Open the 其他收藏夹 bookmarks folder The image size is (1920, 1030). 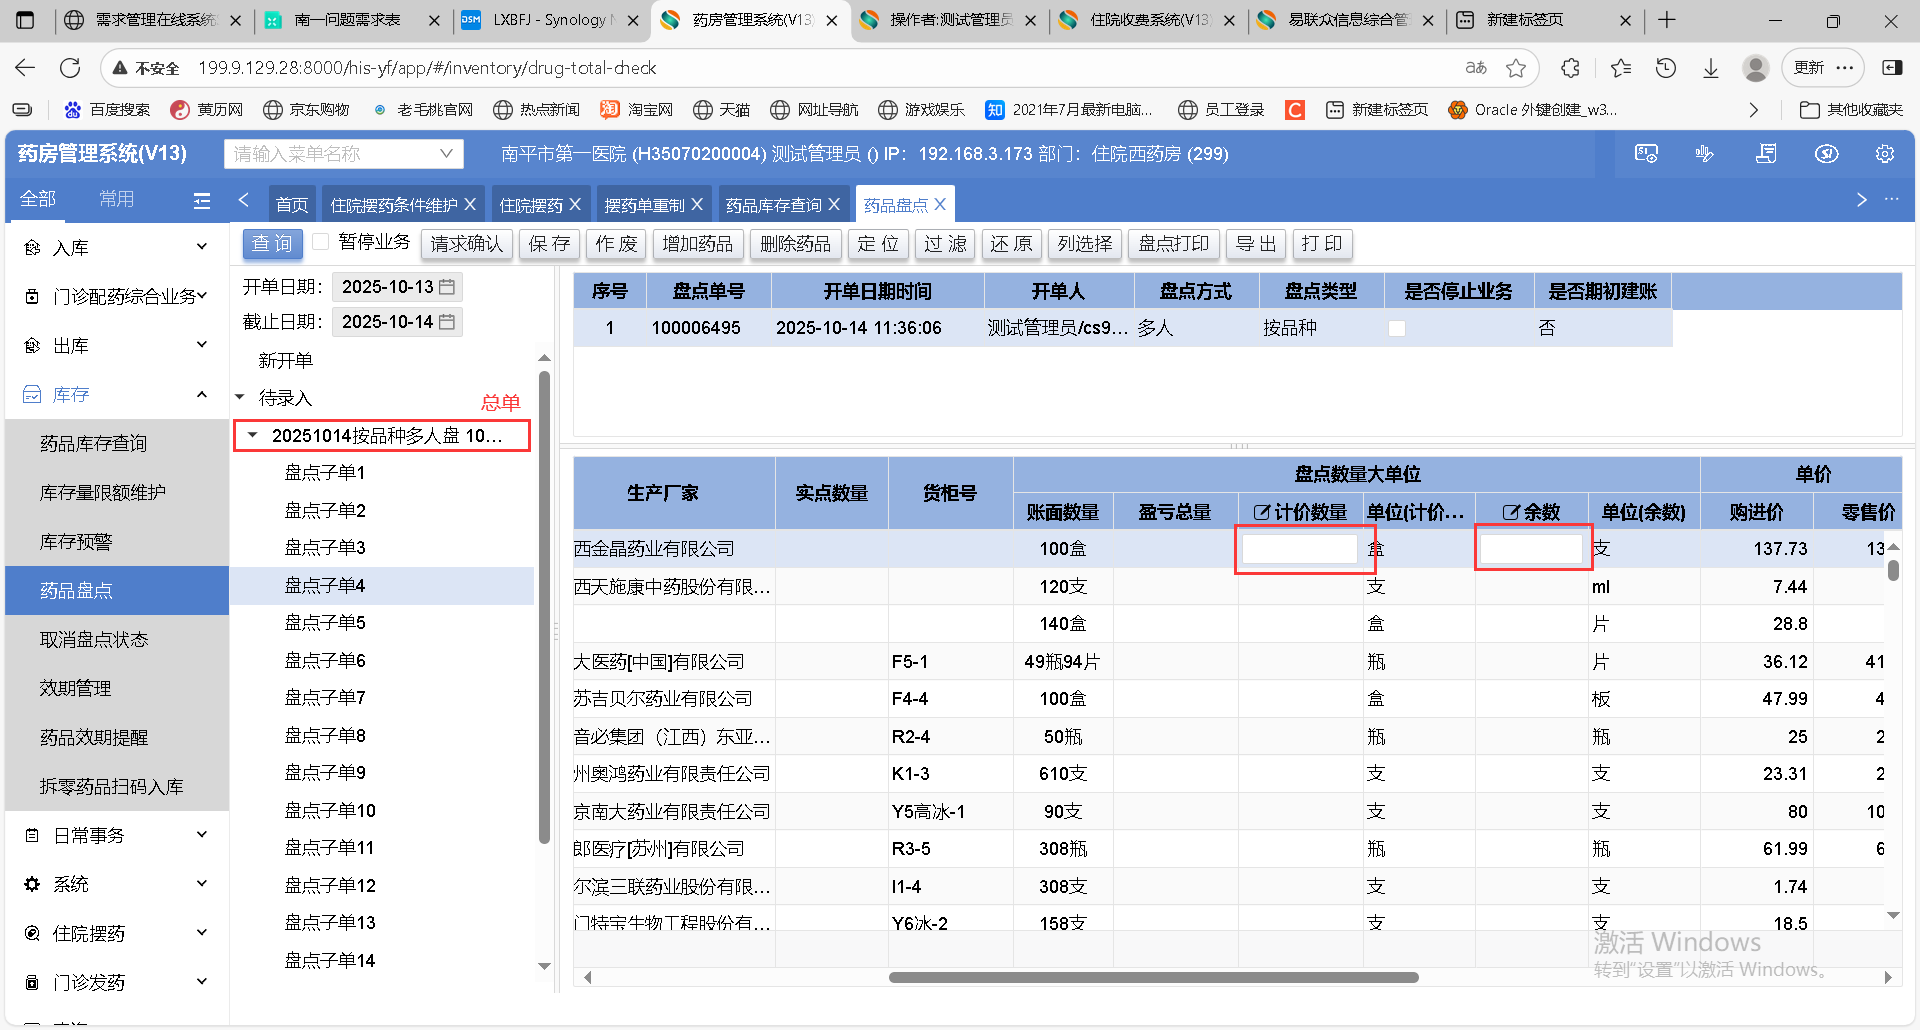1851,110
